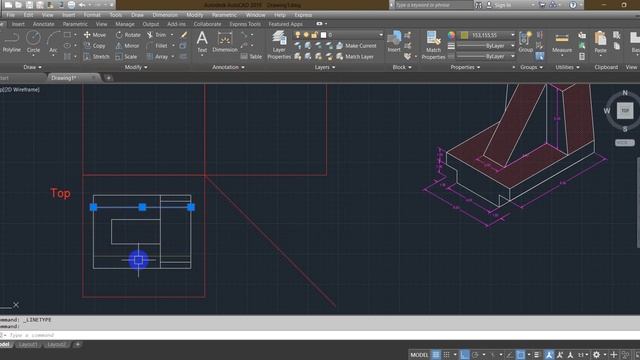
Task: Click the color wheel icon in Properties
Action: pos(451,35)
